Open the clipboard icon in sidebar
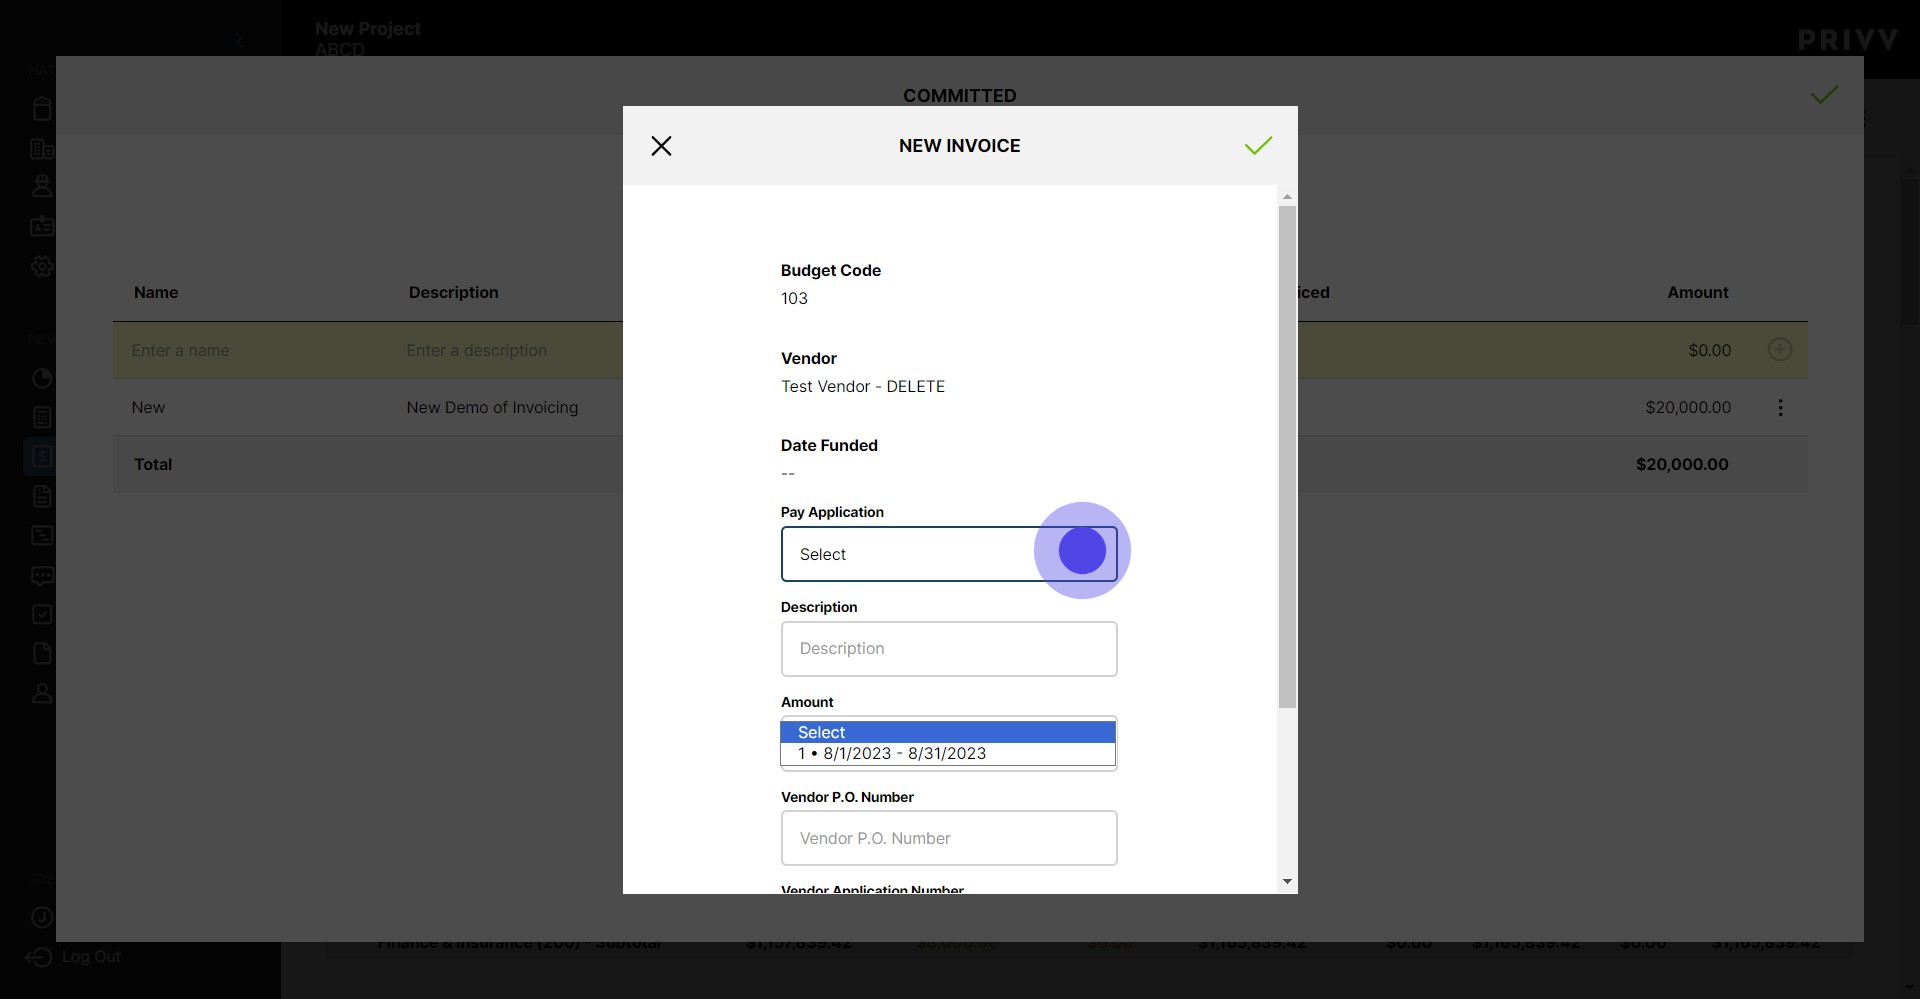This screenshot has width=1920, height=999. [42, 108]
